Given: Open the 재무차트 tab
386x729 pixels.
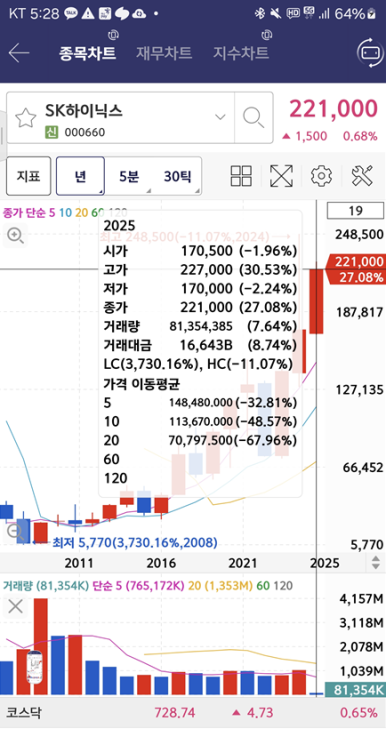Looking at the screenshot, I should pyautogui.click(x=164, y=53).
